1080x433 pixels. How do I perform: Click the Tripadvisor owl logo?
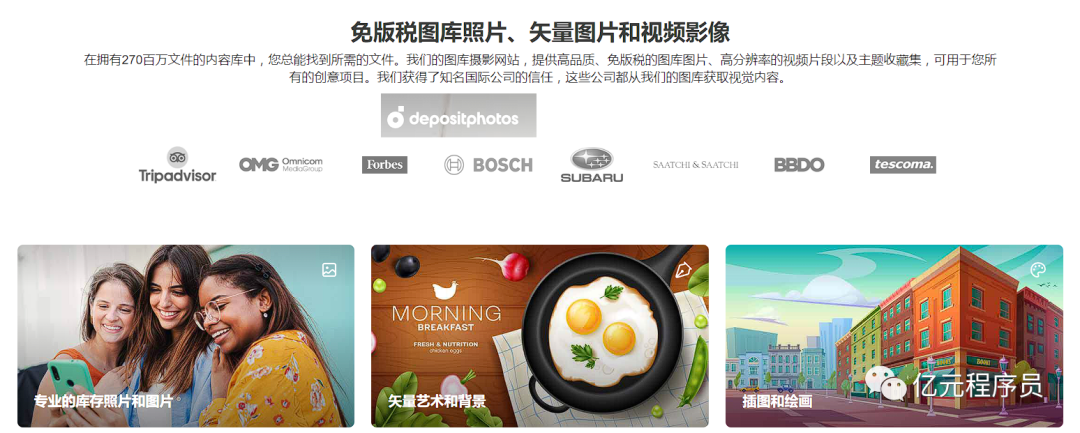178,165
